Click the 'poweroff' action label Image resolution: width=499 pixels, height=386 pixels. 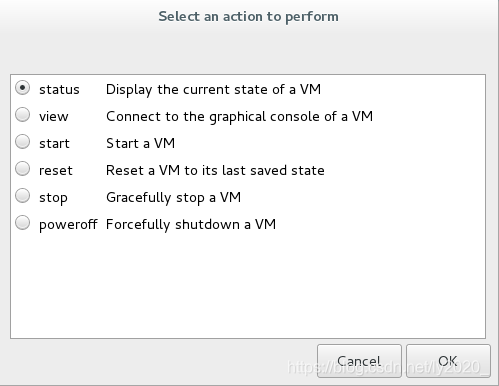[x=68, y=224]
